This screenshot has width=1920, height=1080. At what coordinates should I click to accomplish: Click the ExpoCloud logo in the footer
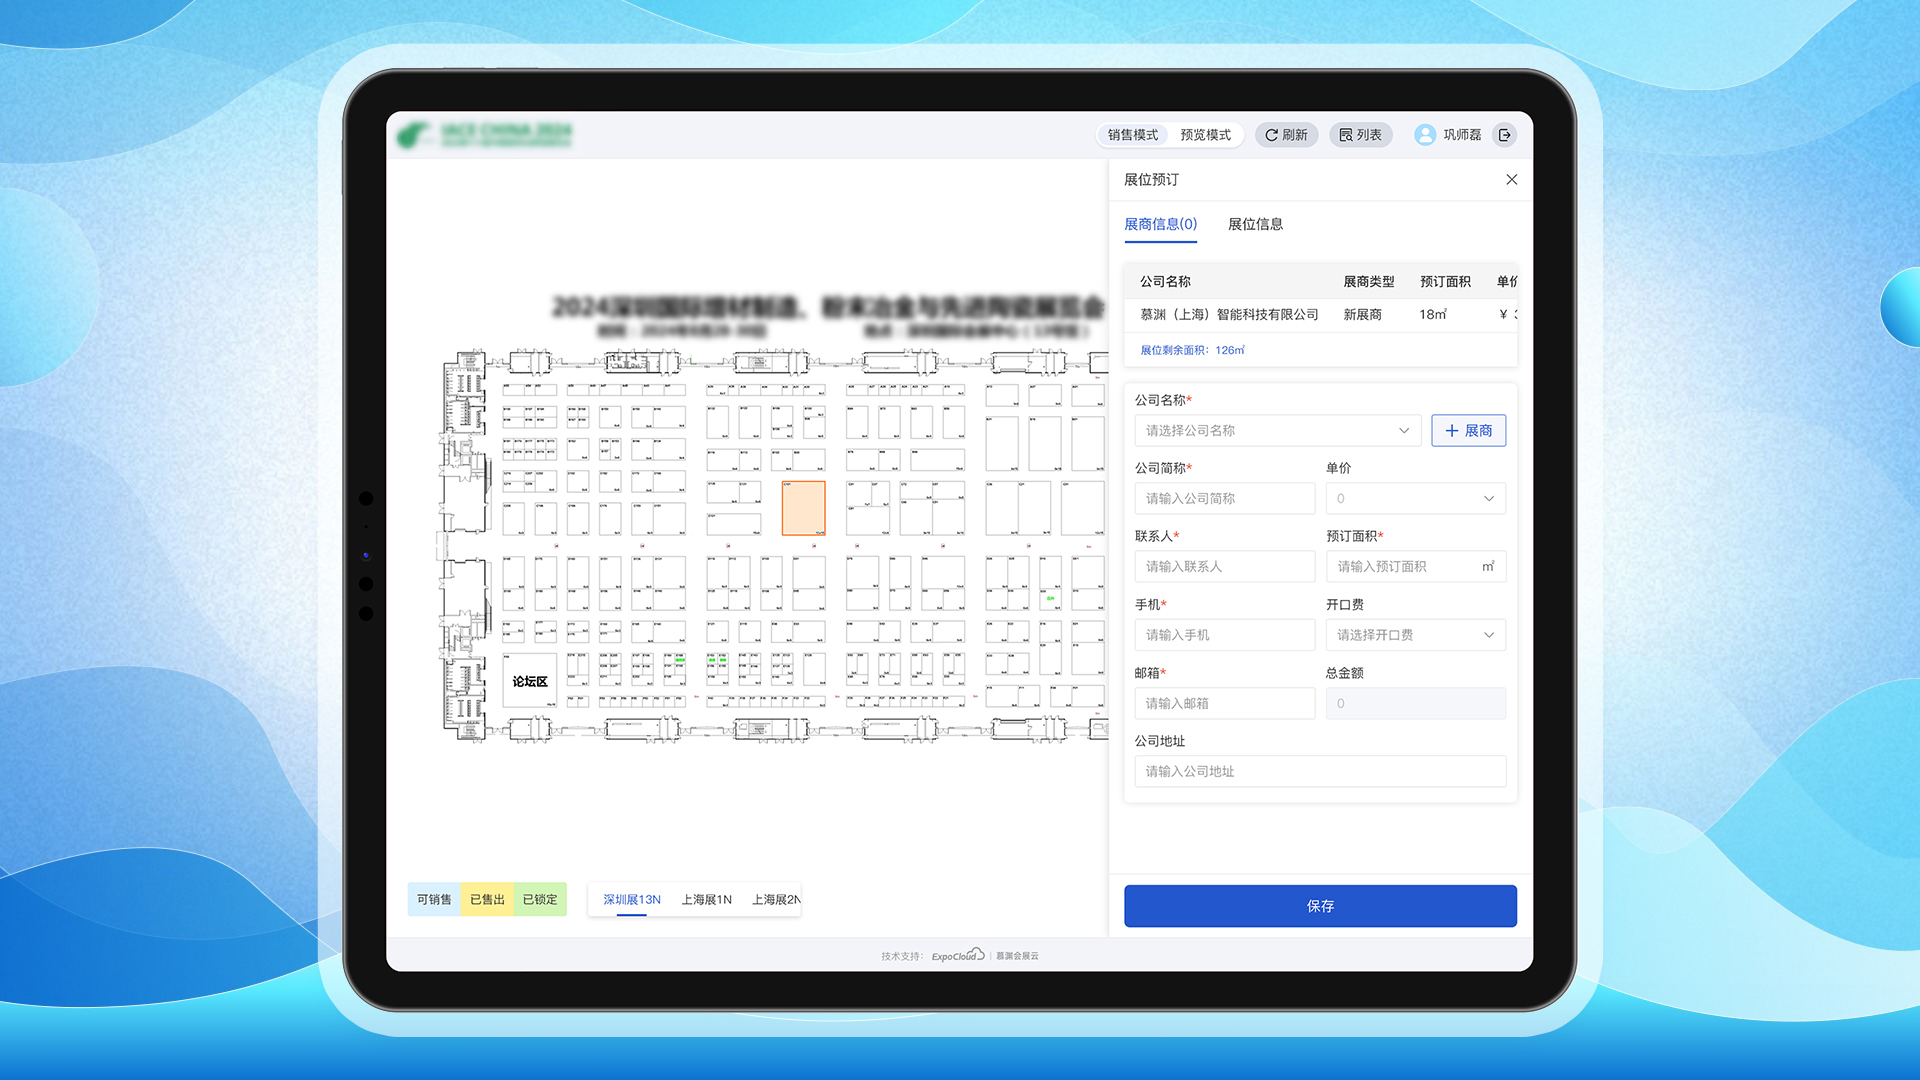(958, 956)
